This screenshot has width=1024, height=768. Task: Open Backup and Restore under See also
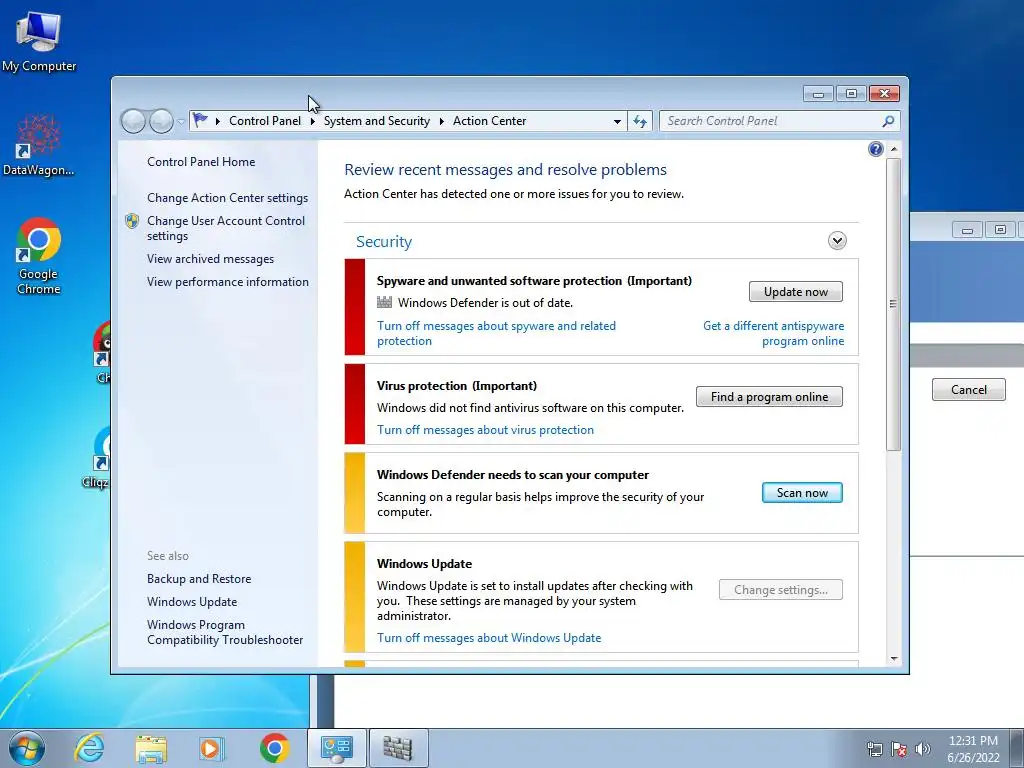point(199,579)
